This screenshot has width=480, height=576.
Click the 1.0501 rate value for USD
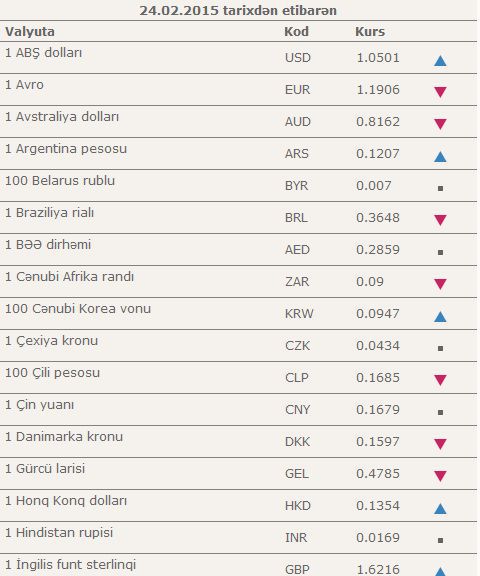click(378, 58)
